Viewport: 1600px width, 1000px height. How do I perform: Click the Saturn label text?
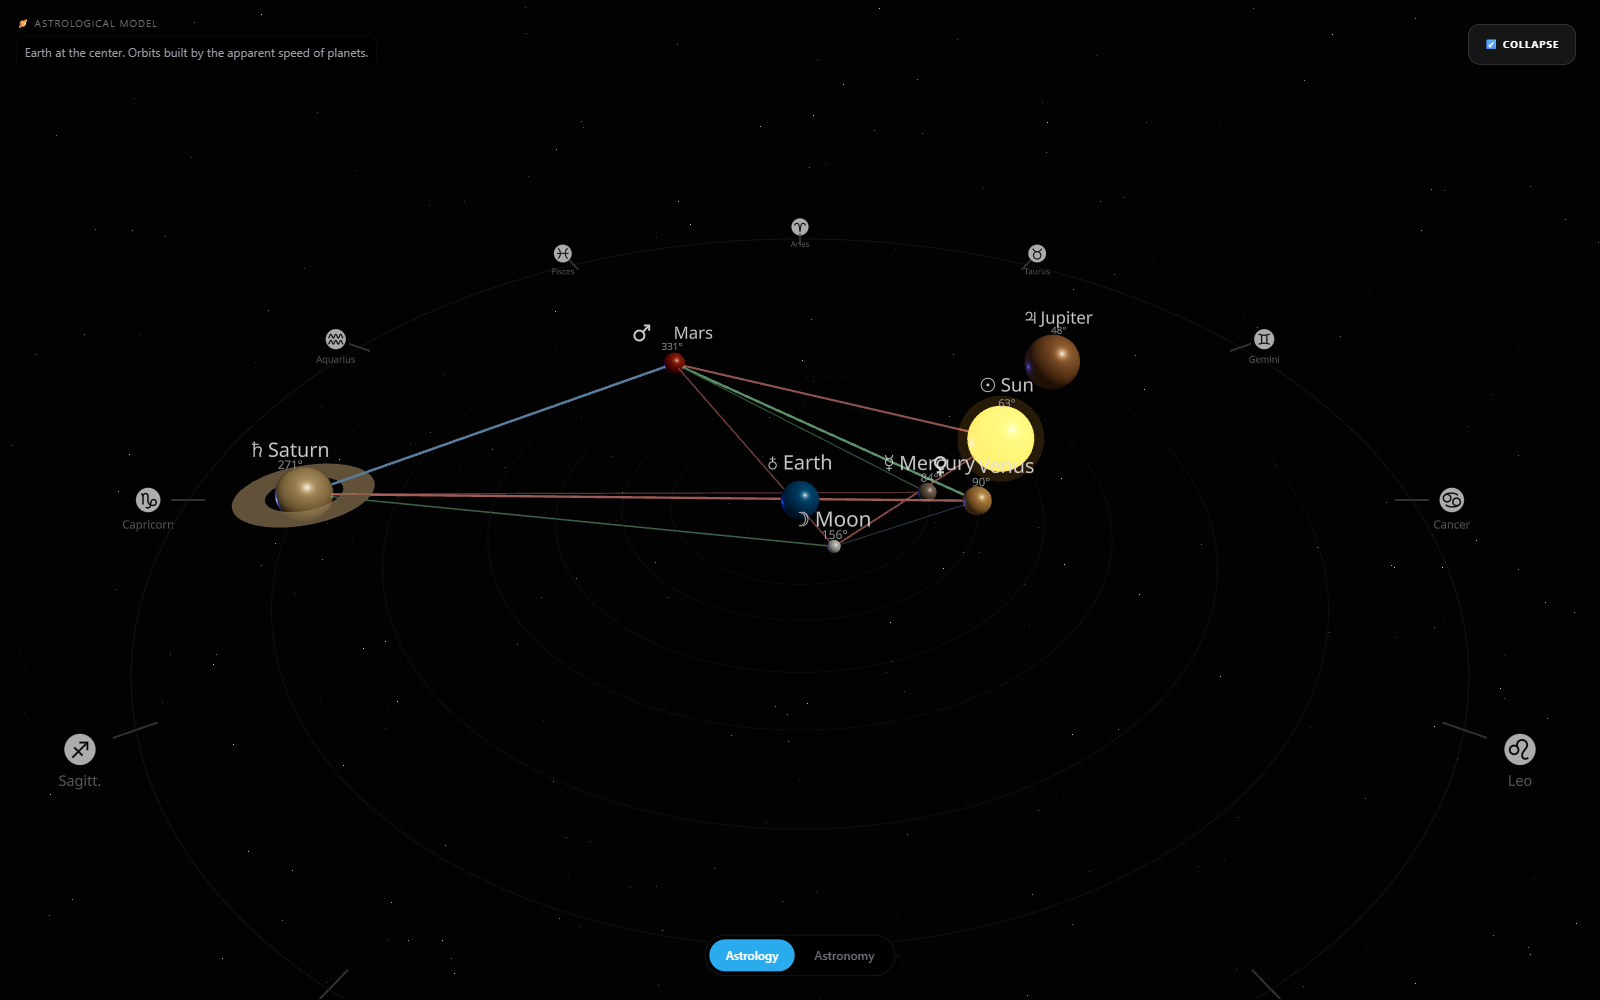tap(298, 450)
